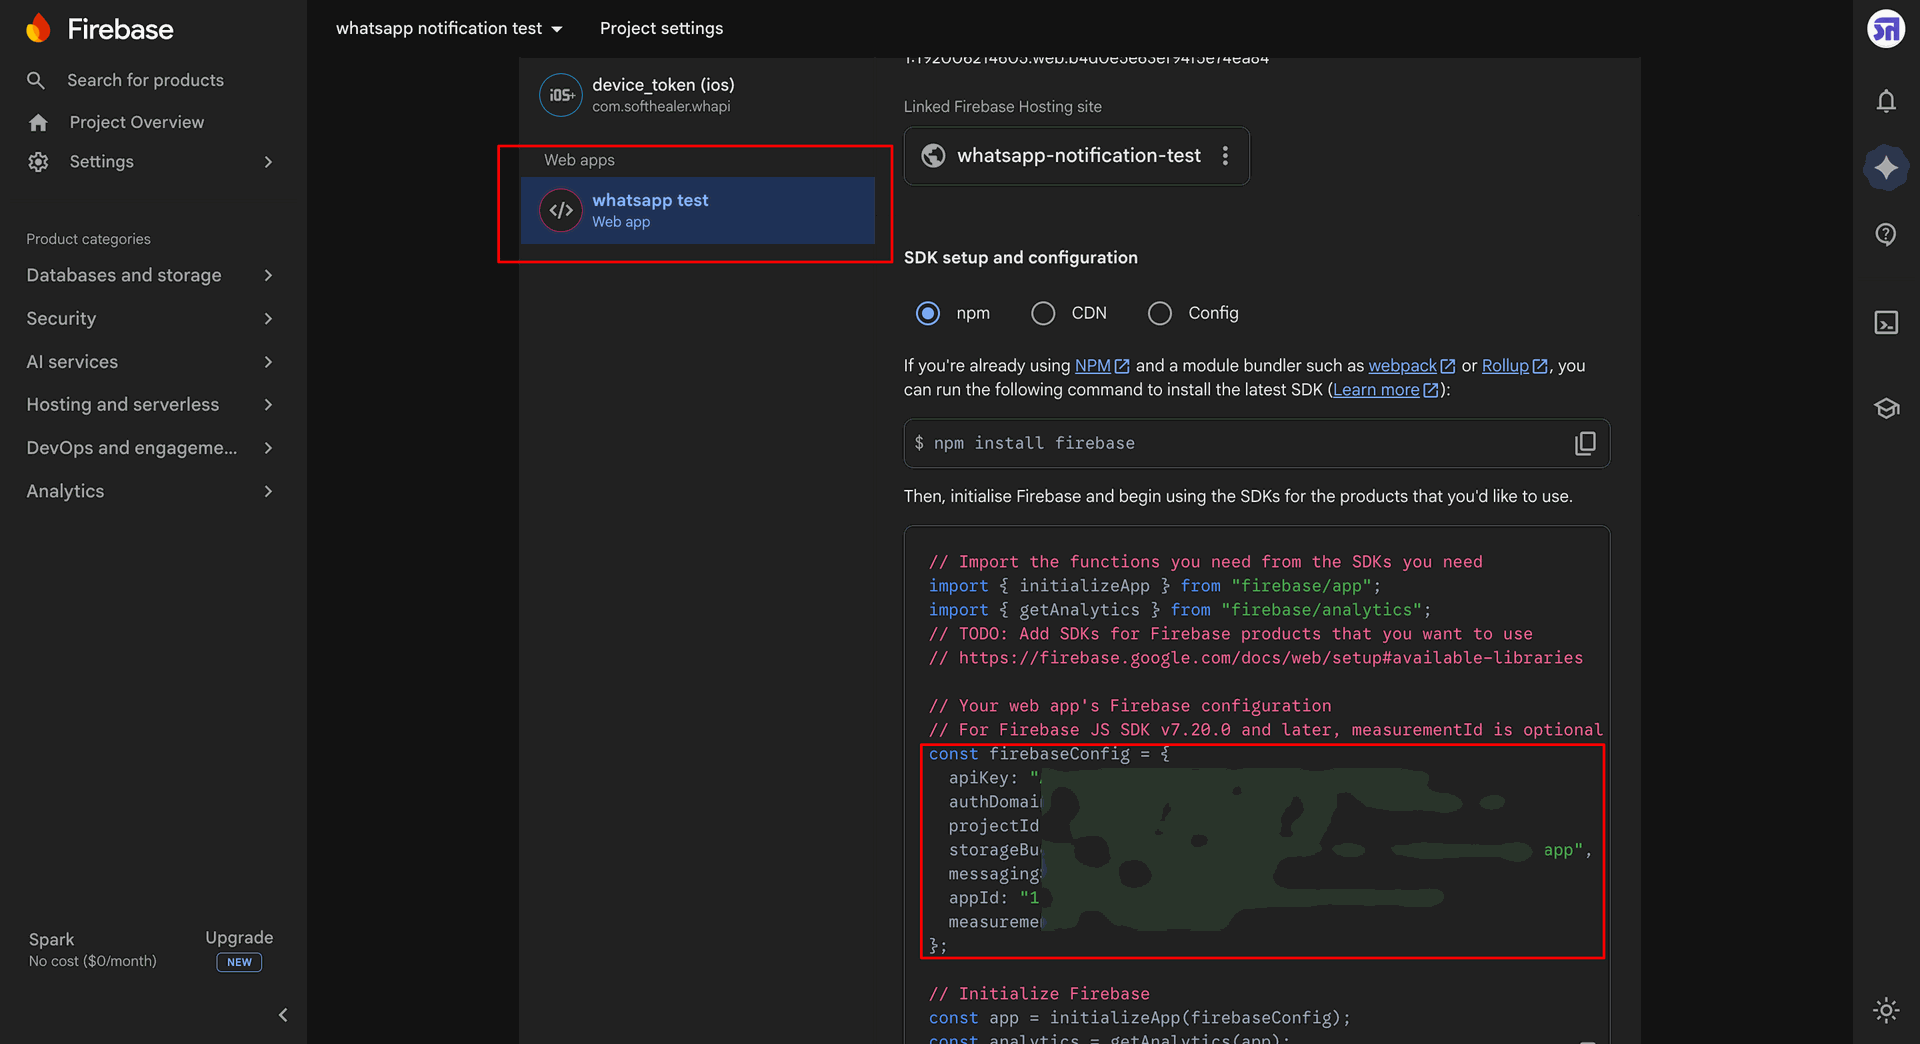Click 'Spark' plan name text
Image resolution: width=1920 pixels, height=1044 pixels.
[x=51, y=940]
